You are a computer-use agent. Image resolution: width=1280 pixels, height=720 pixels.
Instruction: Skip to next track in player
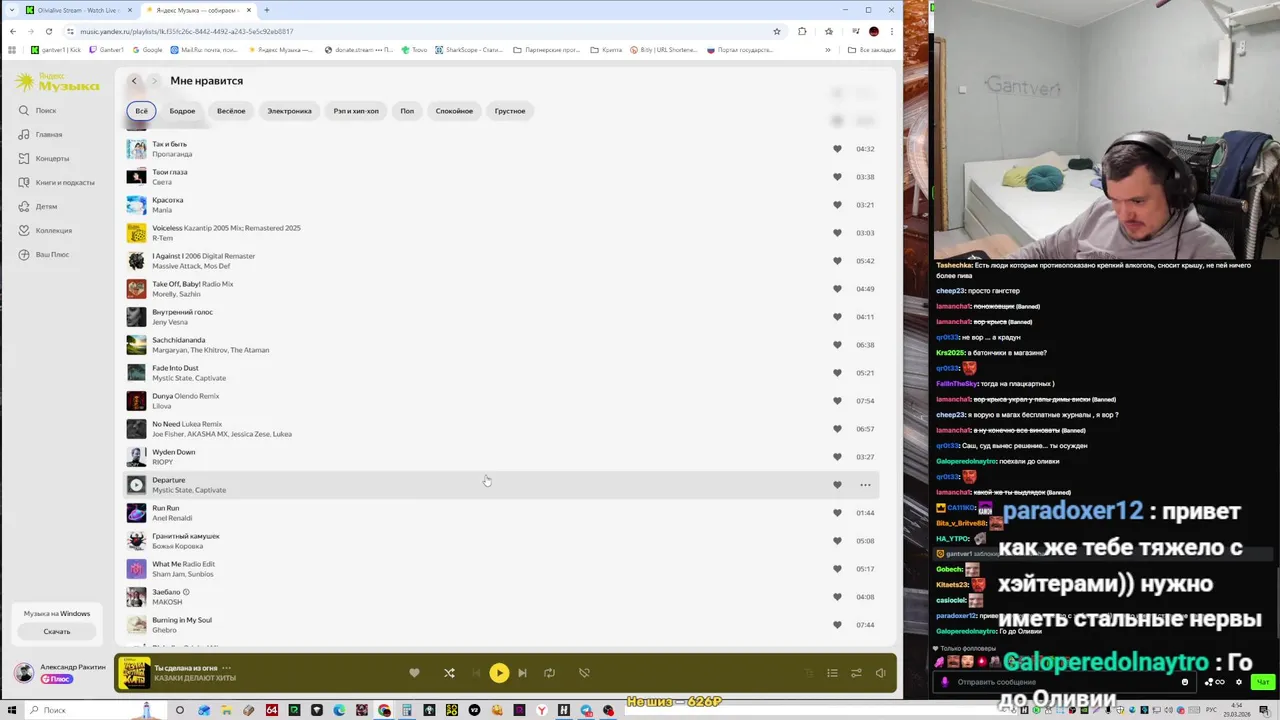(x=522, y=673)
